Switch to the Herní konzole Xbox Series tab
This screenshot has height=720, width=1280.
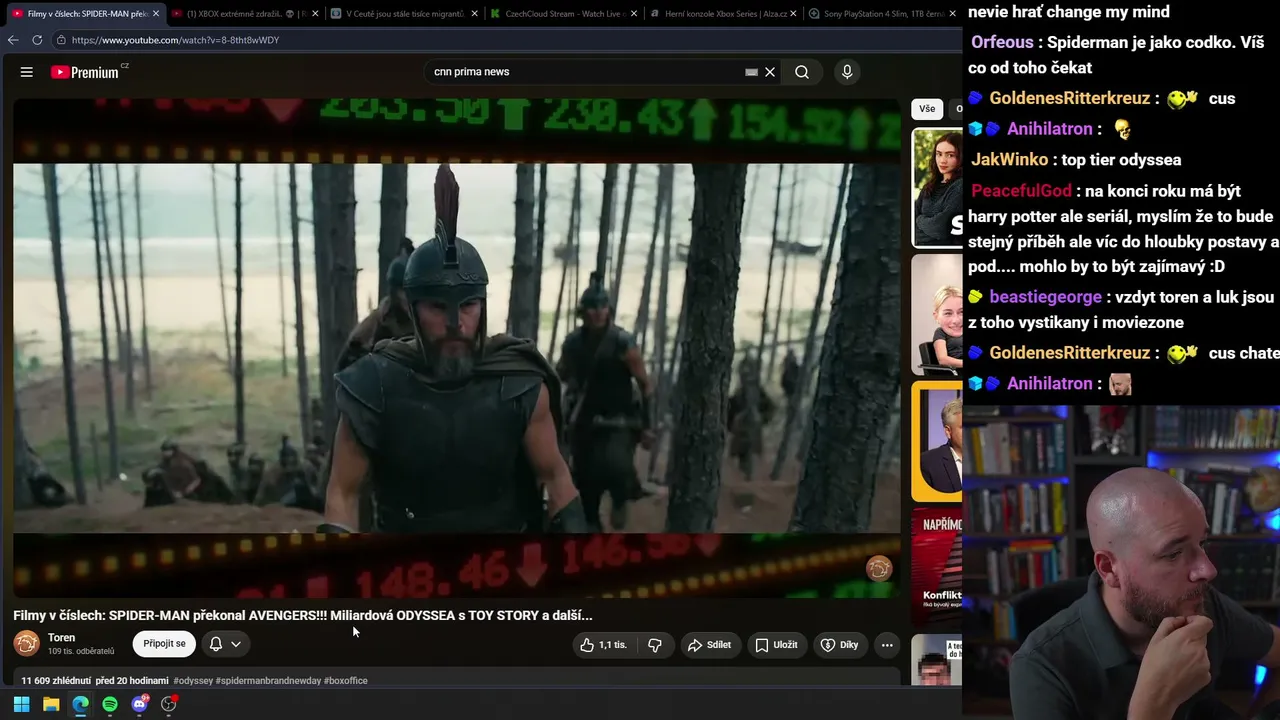pyautogui.click(x=722, y=14)
